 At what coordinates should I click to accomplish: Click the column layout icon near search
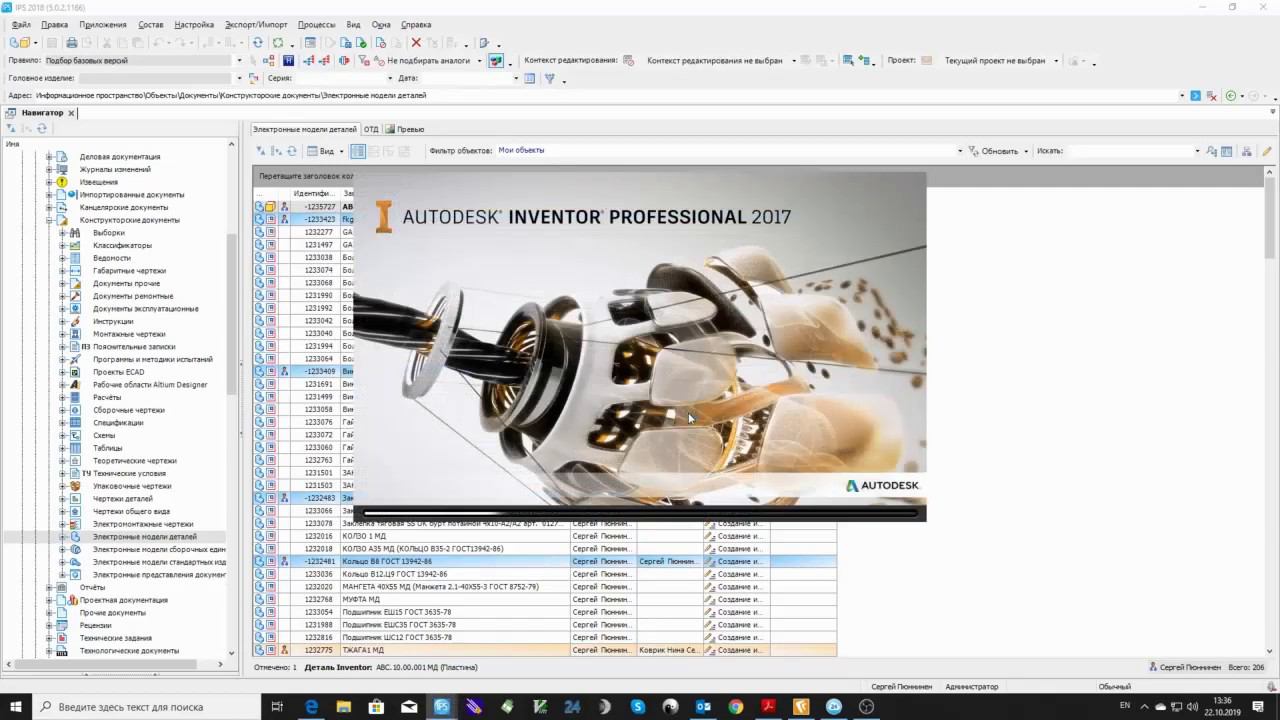(1227, 151)
